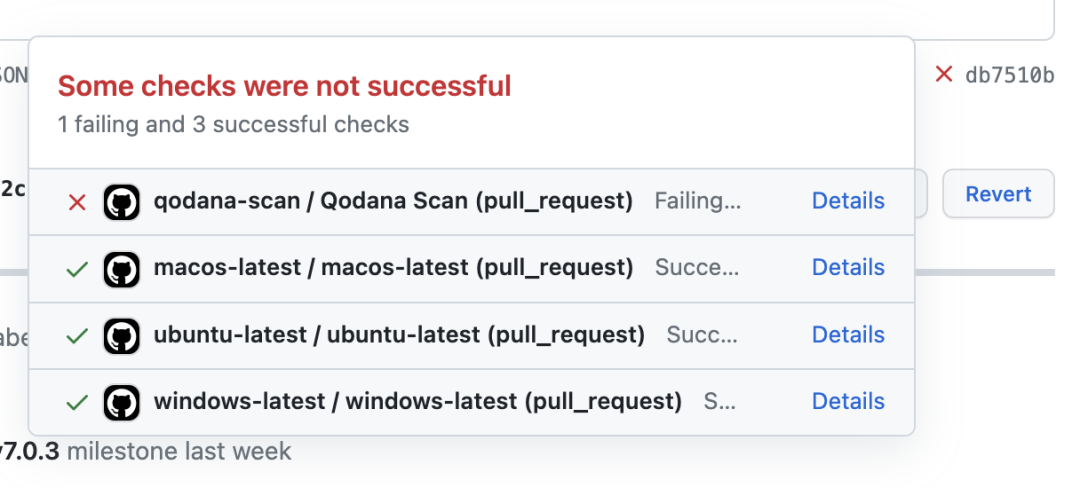Click the GitHub avatar icon beside qodana-scan

coord(122,202)
